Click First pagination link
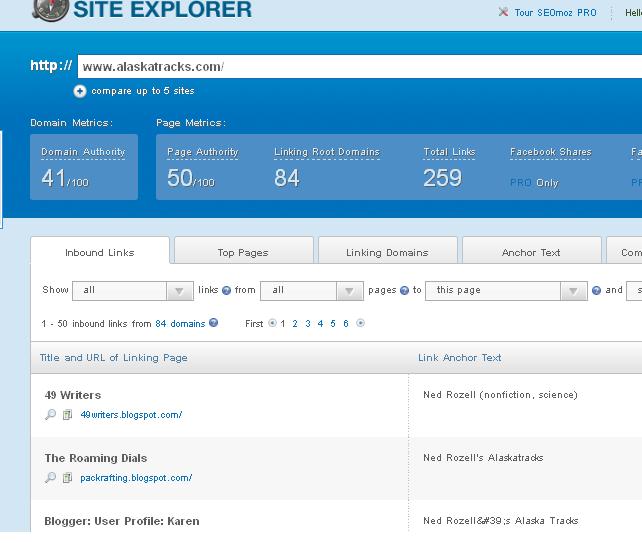Viewport: 642px width, 543px height. [x=254, y=324]
